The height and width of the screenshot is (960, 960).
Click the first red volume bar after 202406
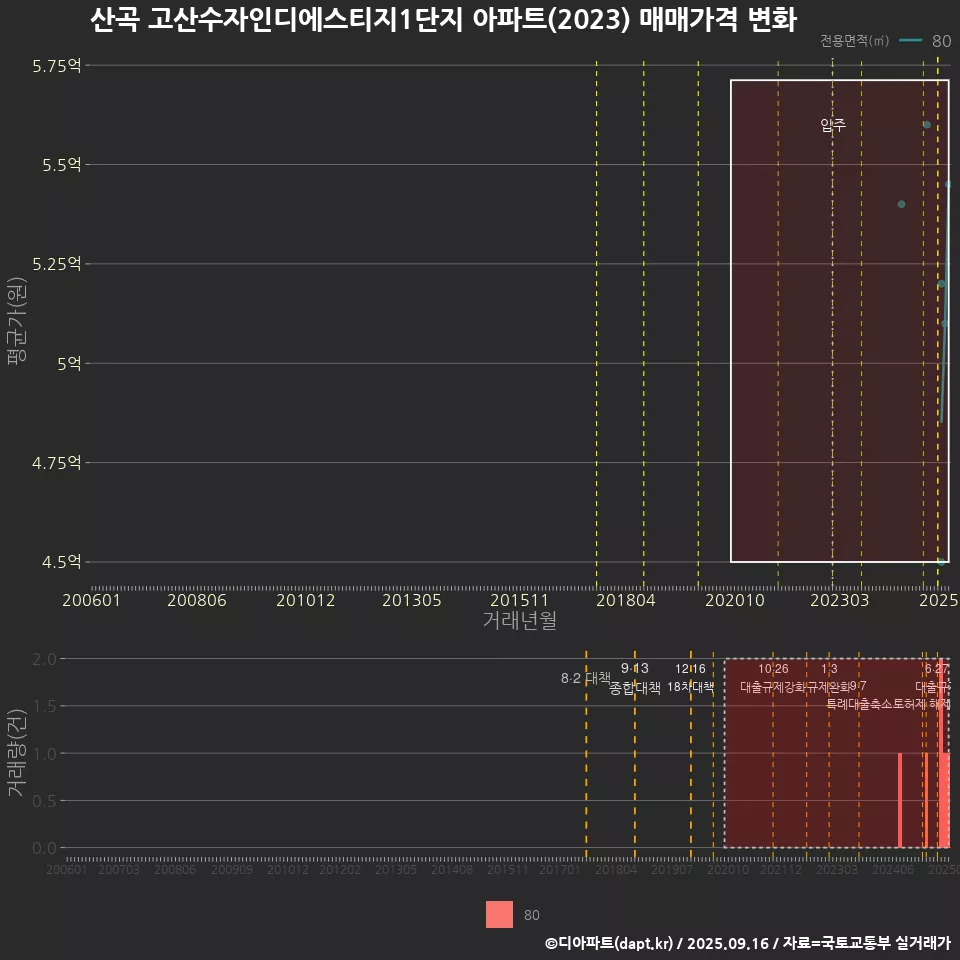tap(900, 800)
